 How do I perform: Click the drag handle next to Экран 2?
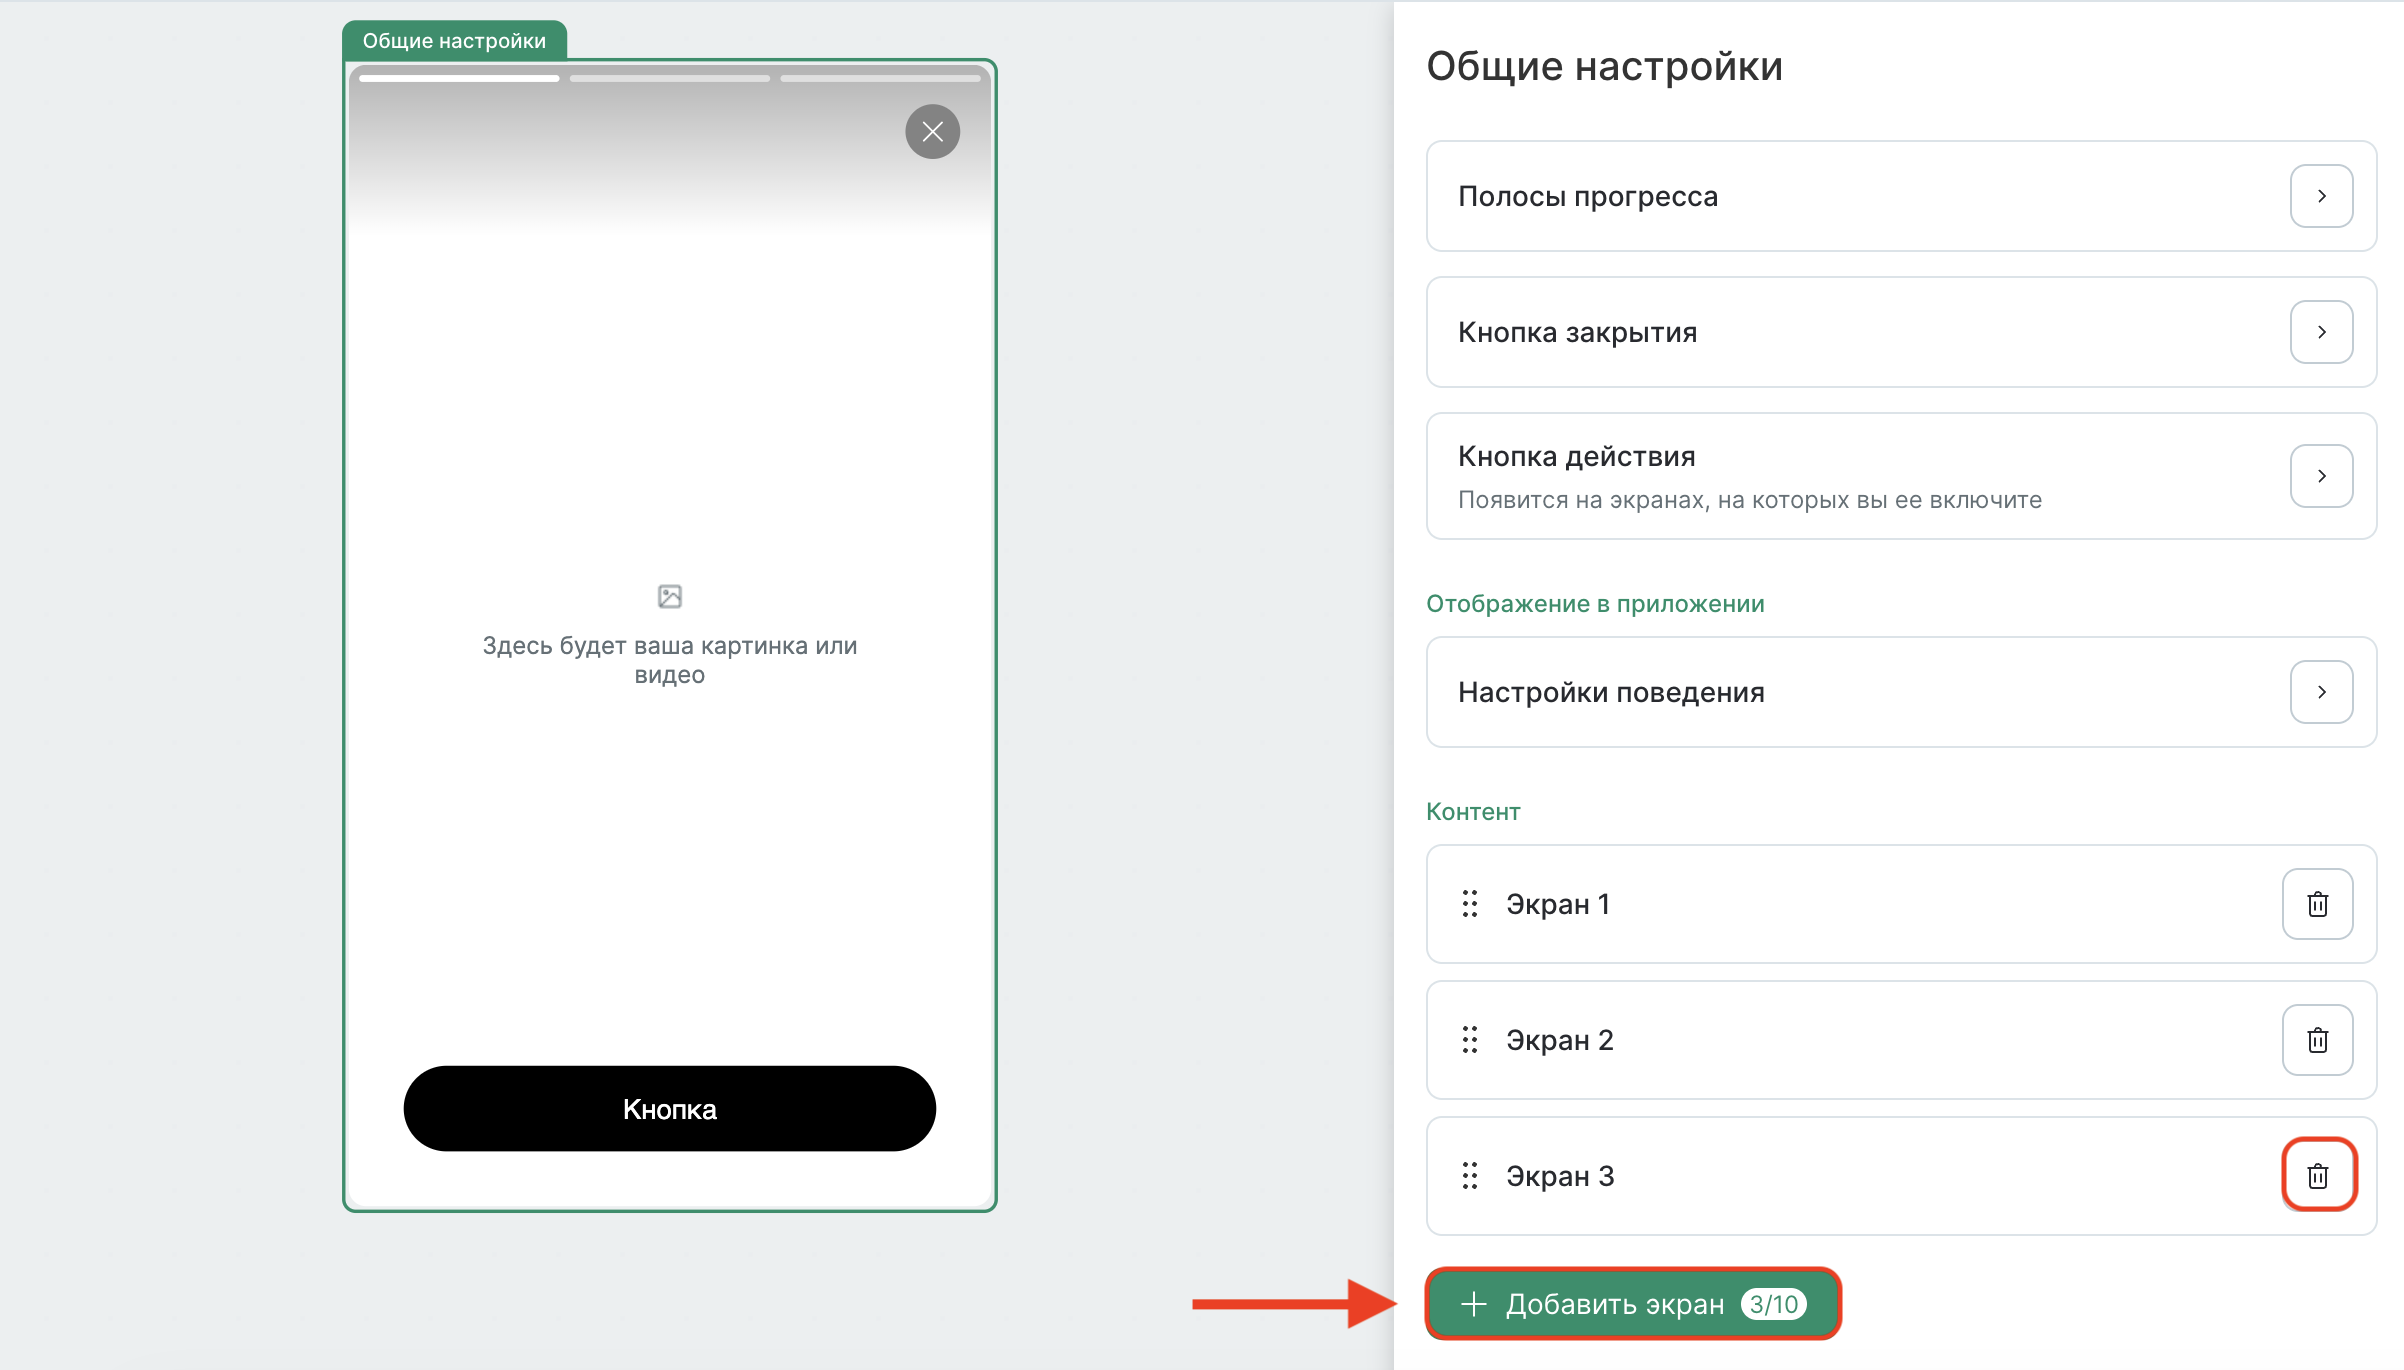coord(1469,1040)
